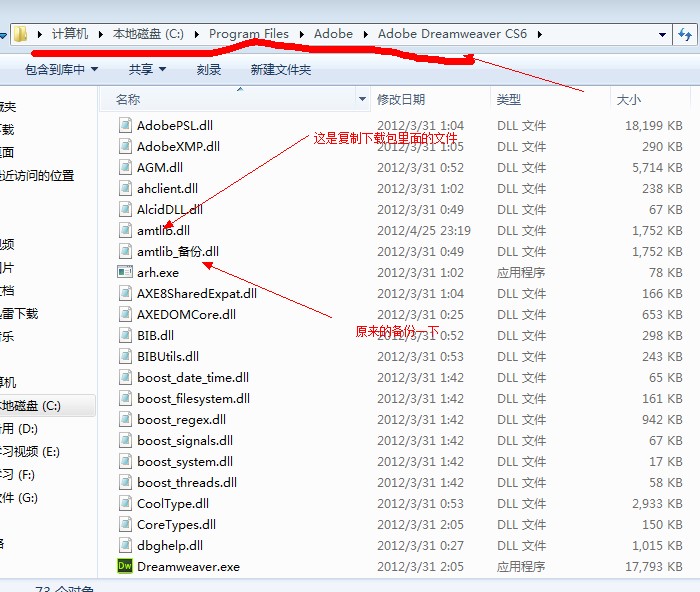The height and width of the screenshot is (592, 700).
Task: Click the 17,793 KB size cell
Action: pyautogui.click(x=654, y=567)
